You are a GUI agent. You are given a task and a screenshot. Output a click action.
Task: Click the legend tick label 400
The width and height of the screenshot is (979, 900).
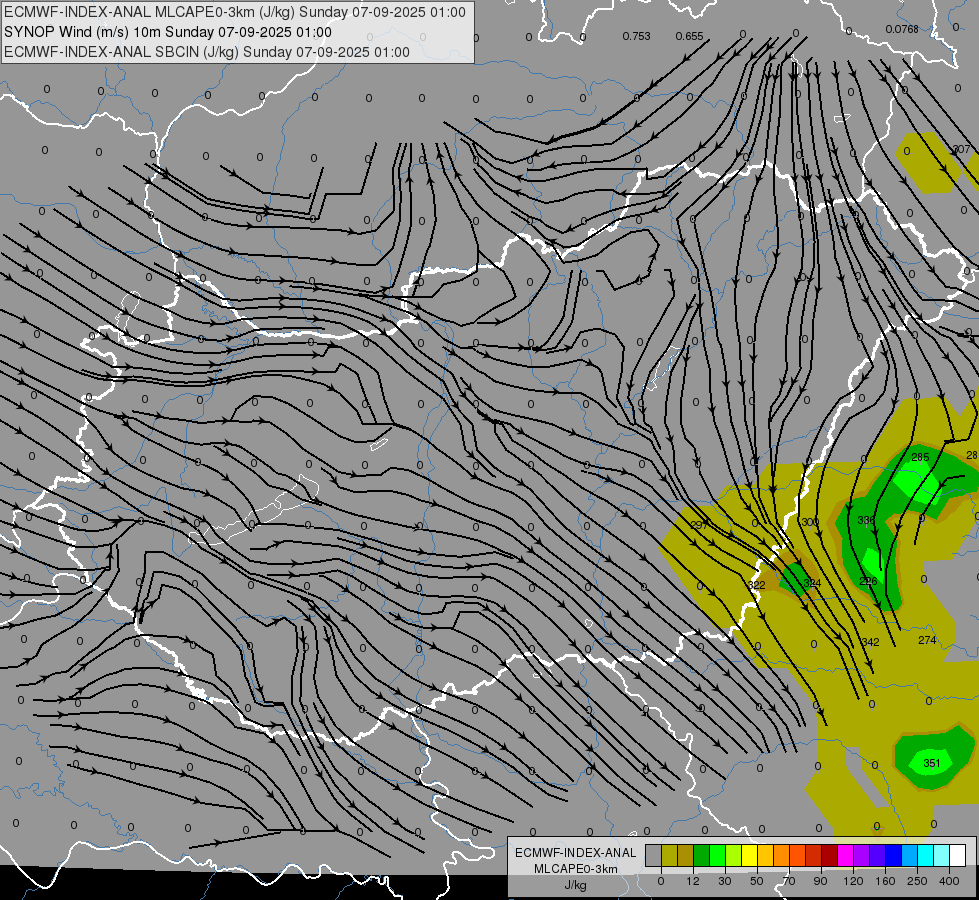[x=949, y=881]
